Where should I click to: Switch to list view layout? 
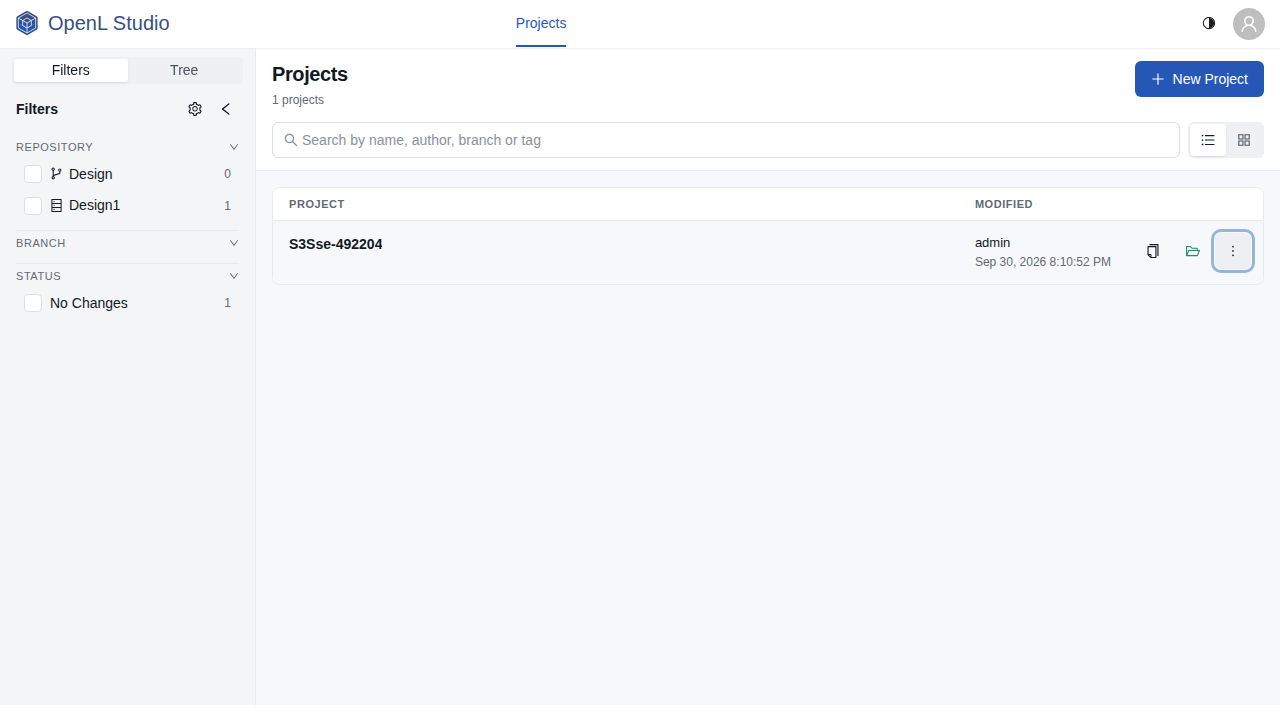tap(1208, 140)
